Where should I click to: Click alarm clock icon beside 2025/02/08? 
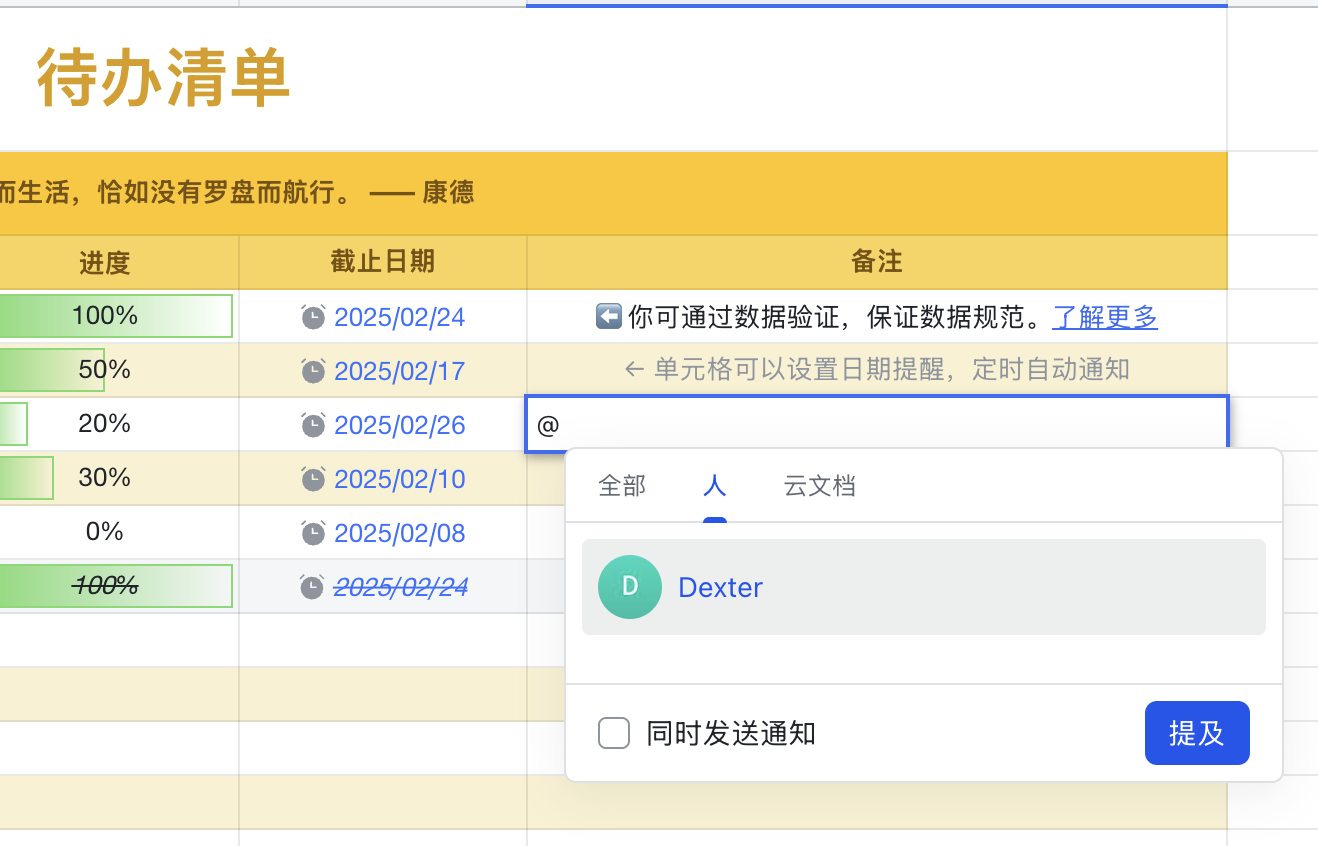313,533
